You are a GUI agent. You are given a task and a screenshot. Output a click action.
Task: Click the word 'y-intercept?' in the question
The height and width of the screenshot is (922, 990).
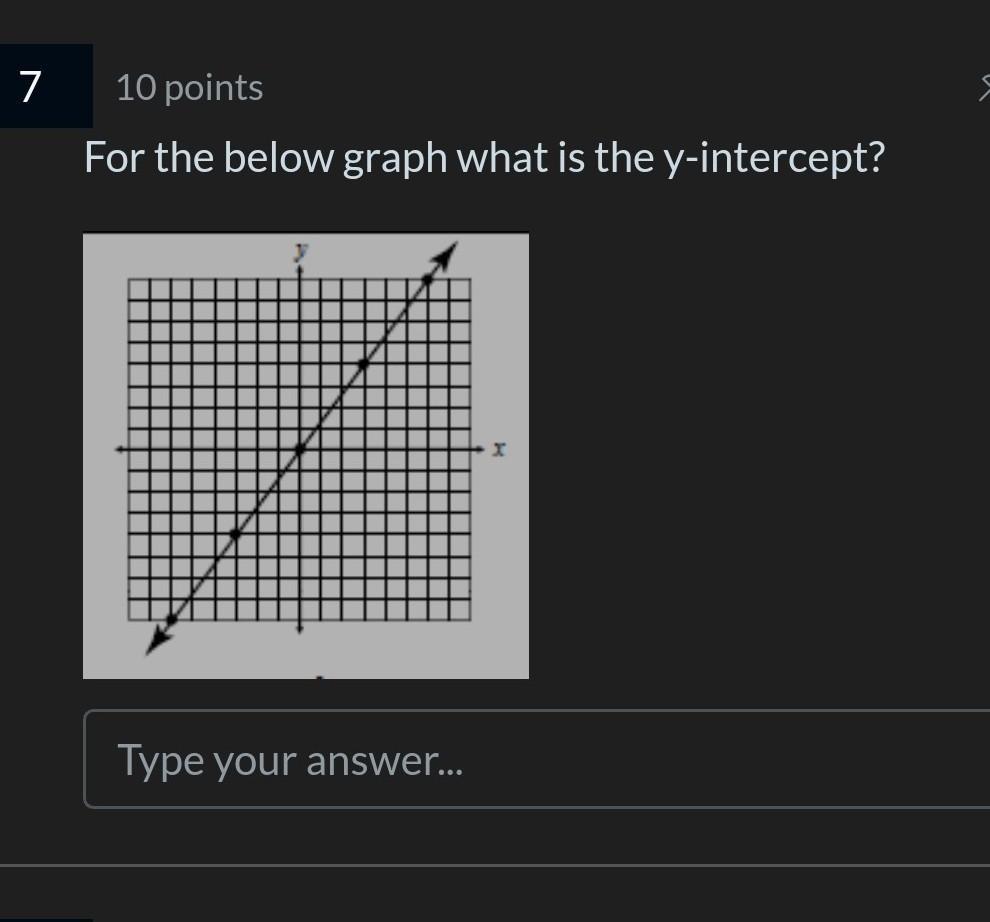pos(774,158)
